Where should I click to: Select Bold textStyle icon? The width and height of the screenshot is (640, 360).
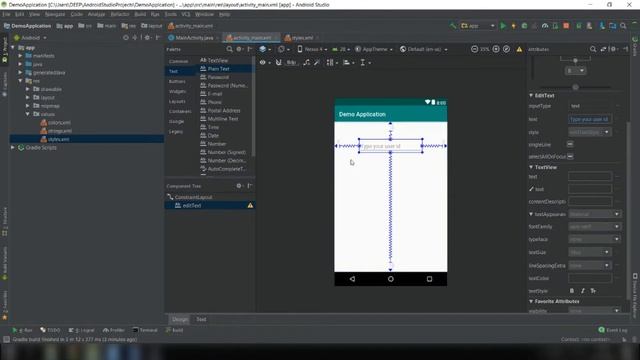(572, 291)
